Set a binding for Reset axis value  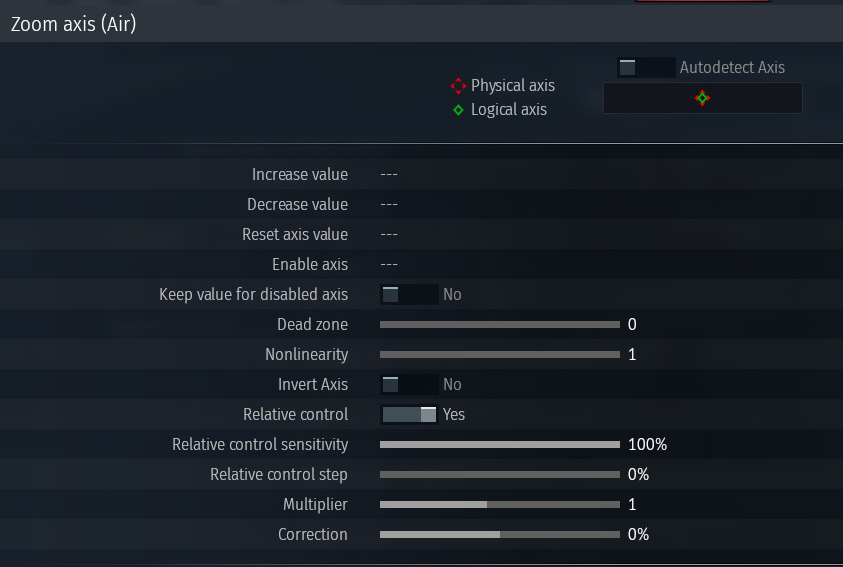[389, 235]
